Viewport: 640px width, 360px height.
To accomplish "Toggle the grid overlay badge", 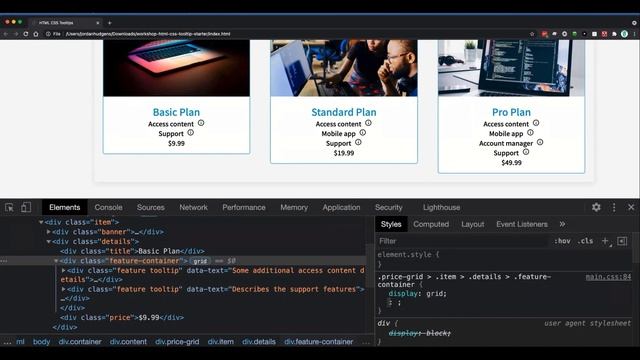I will [x=200, y=261].
